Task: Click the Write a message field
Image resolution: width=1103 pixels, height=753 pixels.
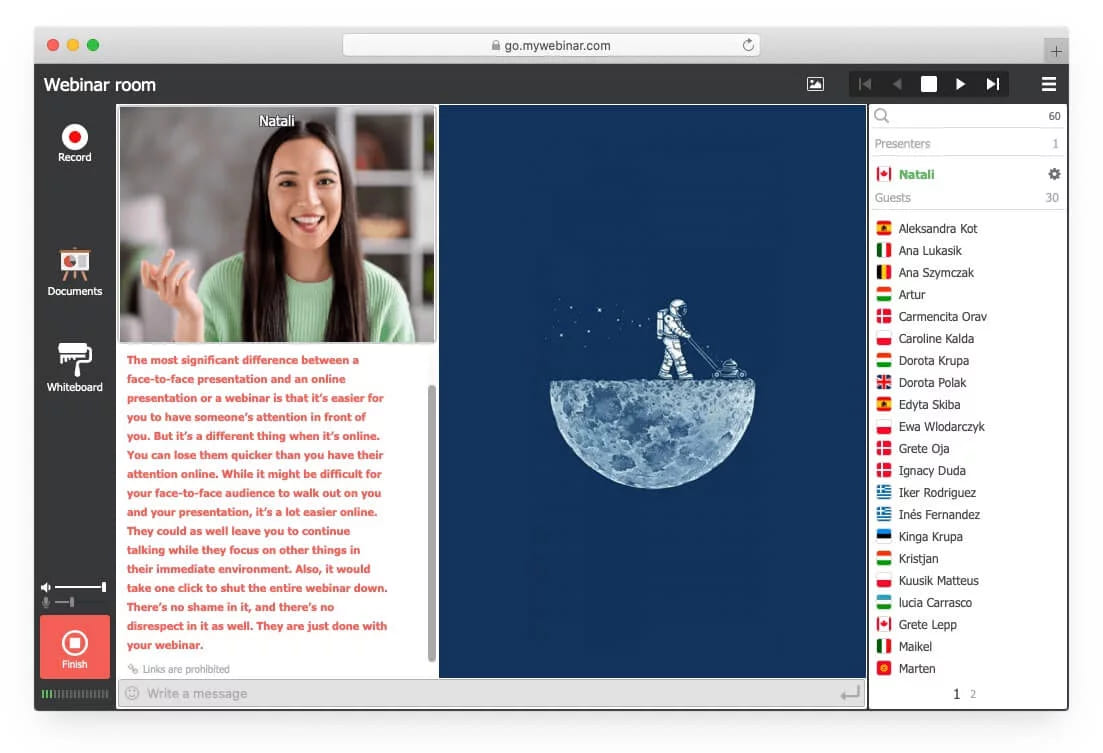Action: point(490,693)
